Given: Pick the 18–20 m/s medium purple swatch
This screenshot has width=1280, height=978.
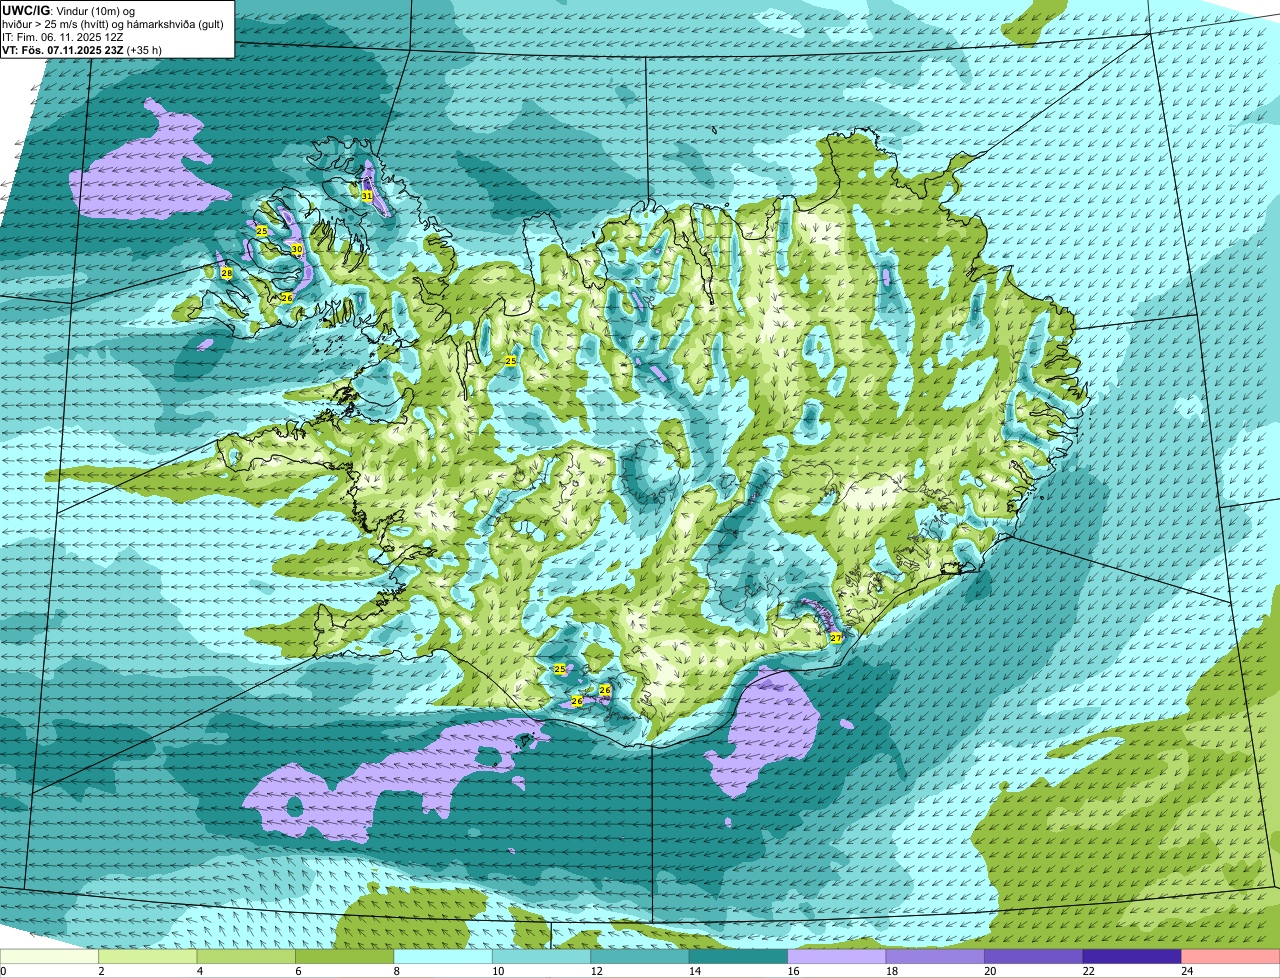Looking at the screenshot, I should pos(935,957).
